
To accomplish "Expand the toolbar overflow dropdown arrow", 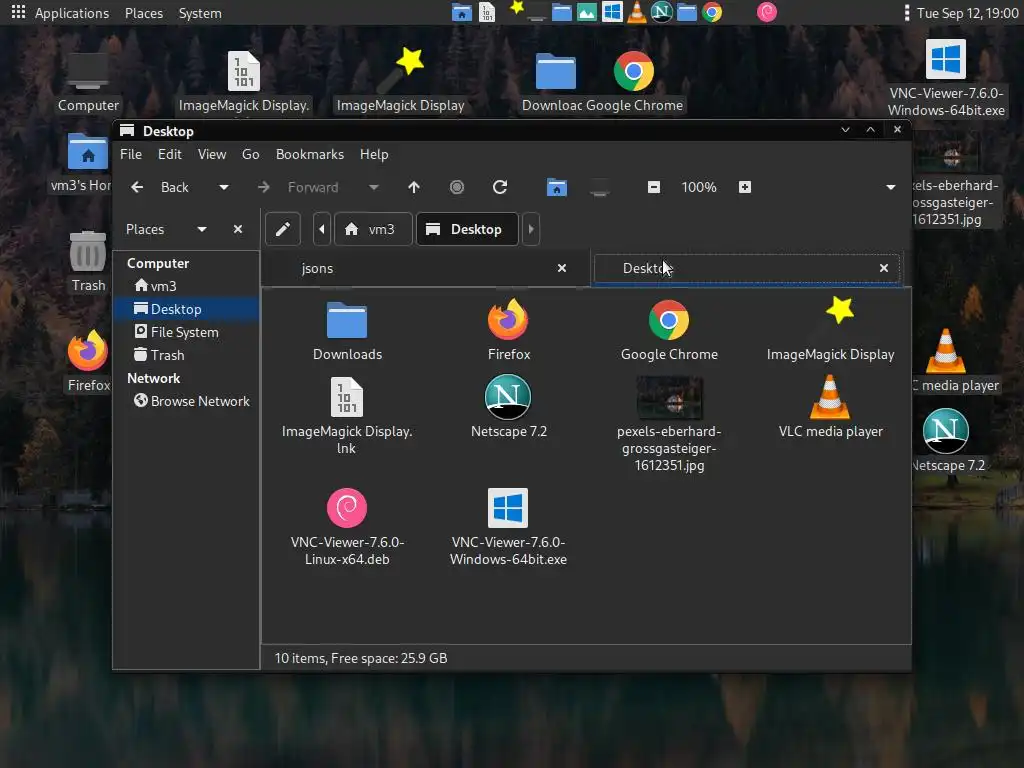I will coord(891,187).
